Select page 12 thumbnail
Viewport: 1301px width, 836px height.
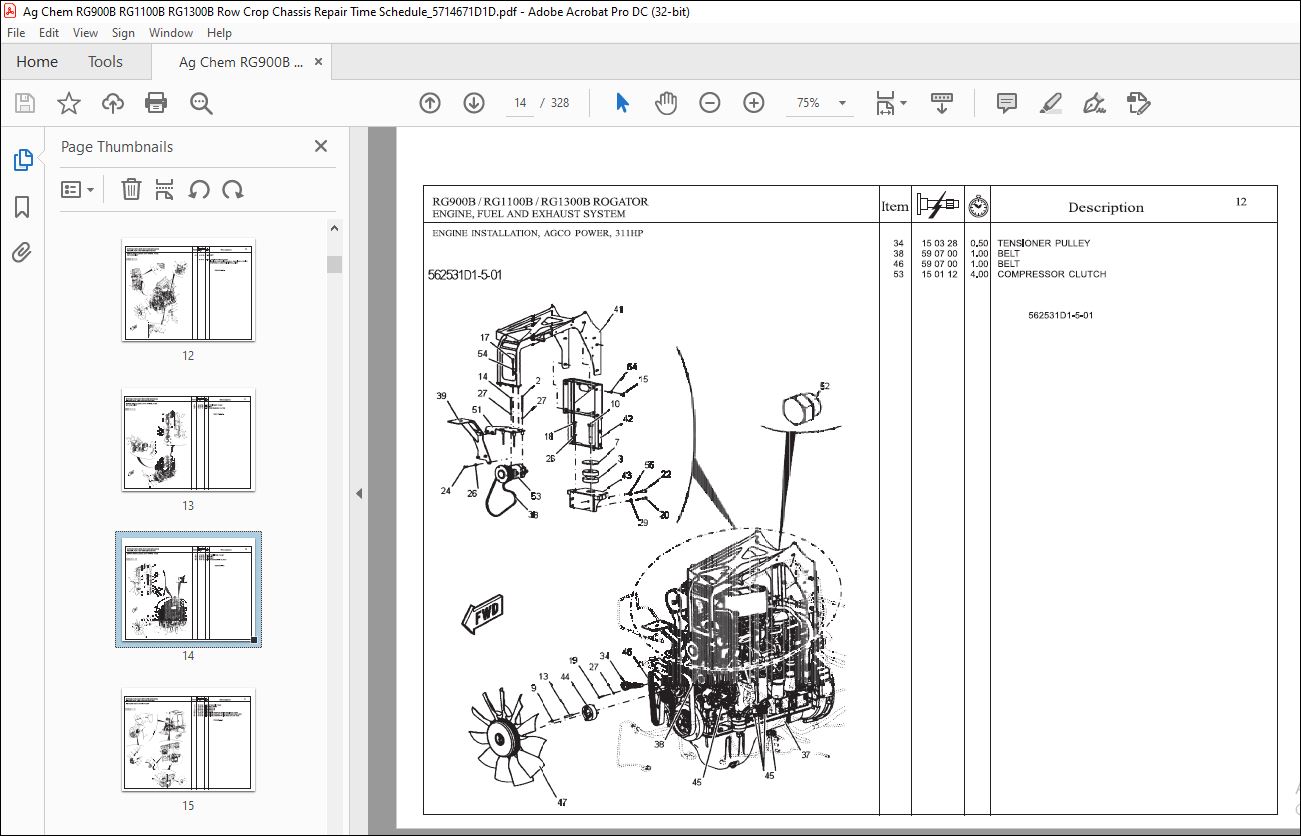point(188,290)
